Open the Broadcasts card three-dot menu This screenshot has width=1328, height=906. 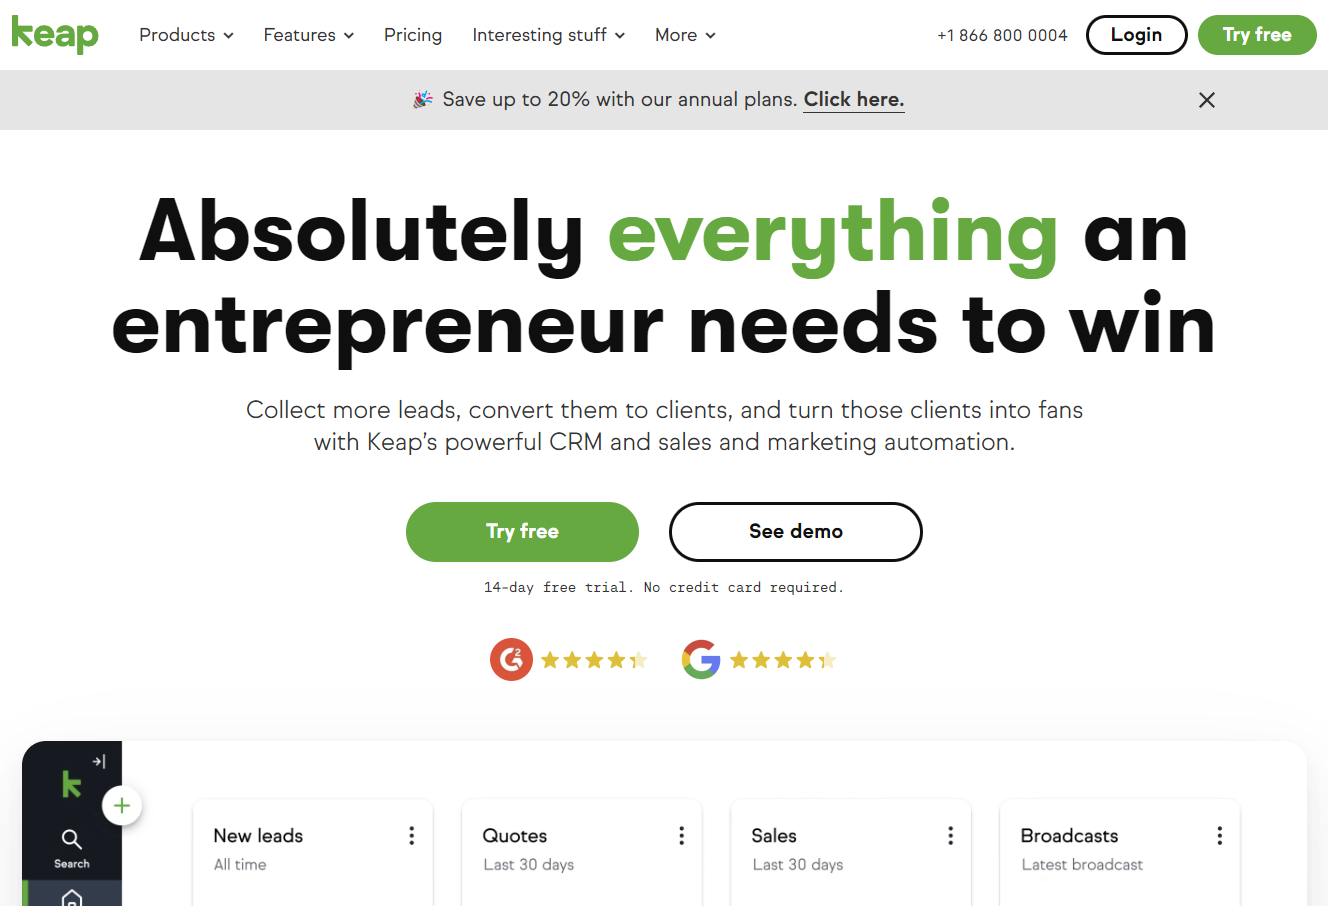coord(1219,836)
